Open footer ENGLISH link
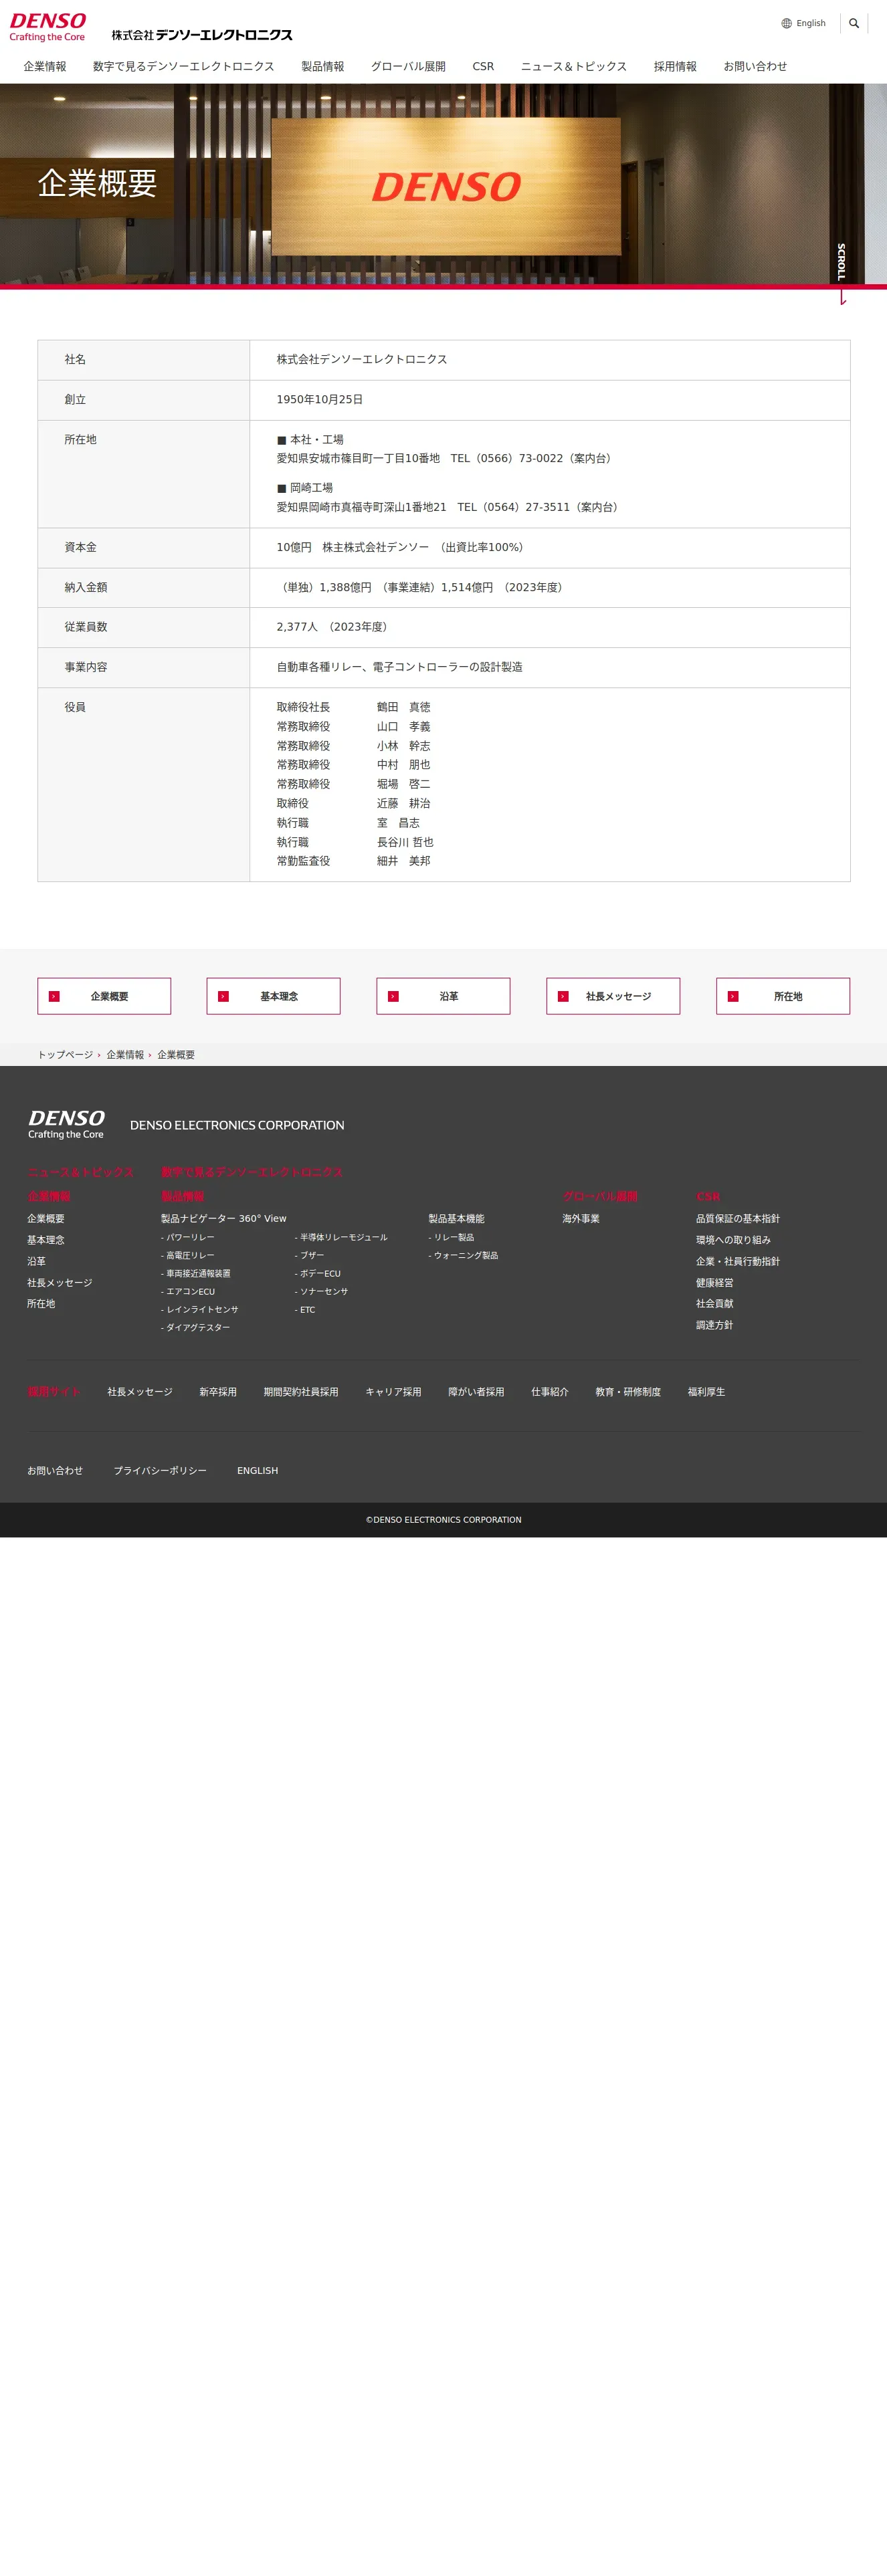Screen dimensions: 887x2576 [257, 1470]
